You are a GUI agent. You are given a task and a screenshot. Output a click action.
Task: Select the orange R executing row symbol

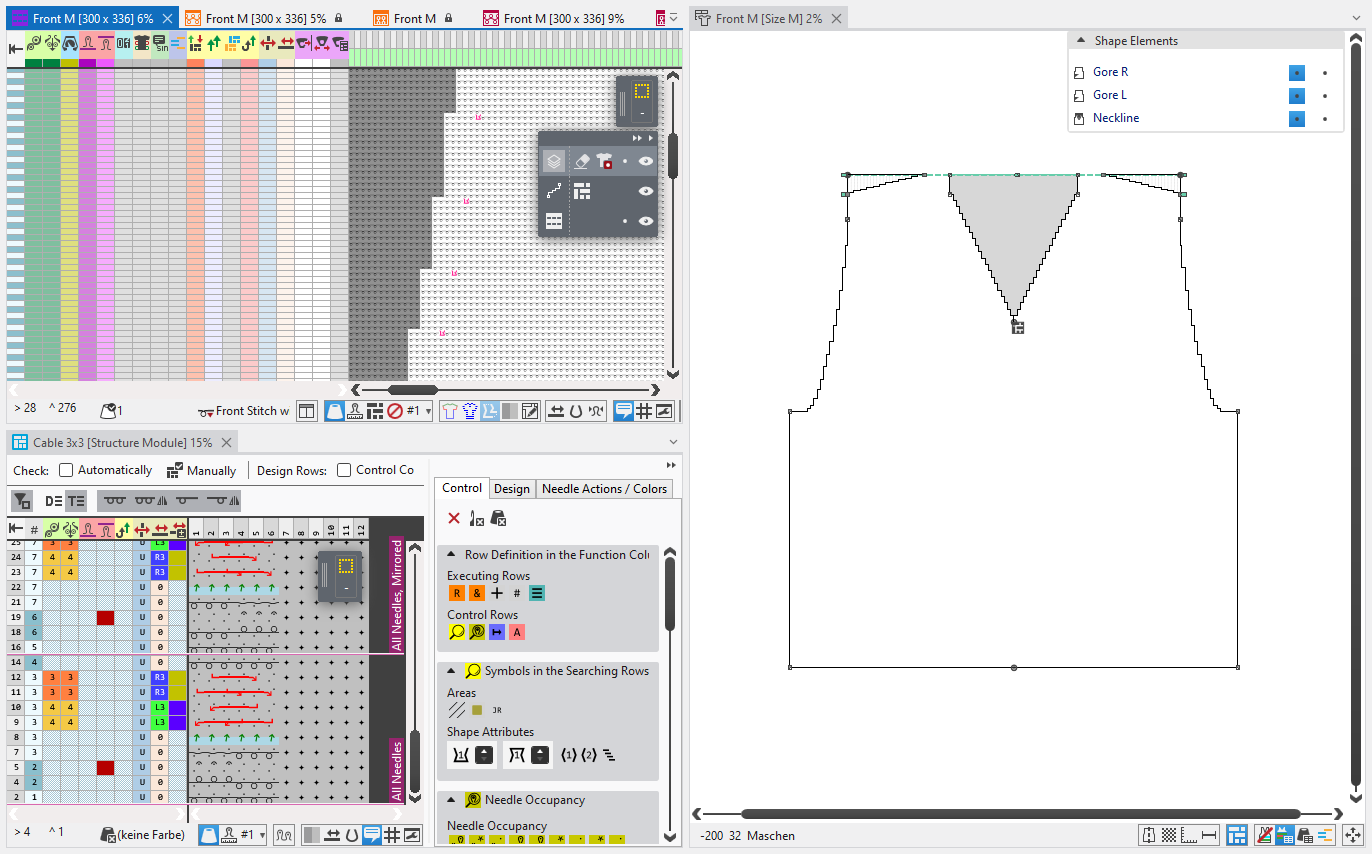457,593
